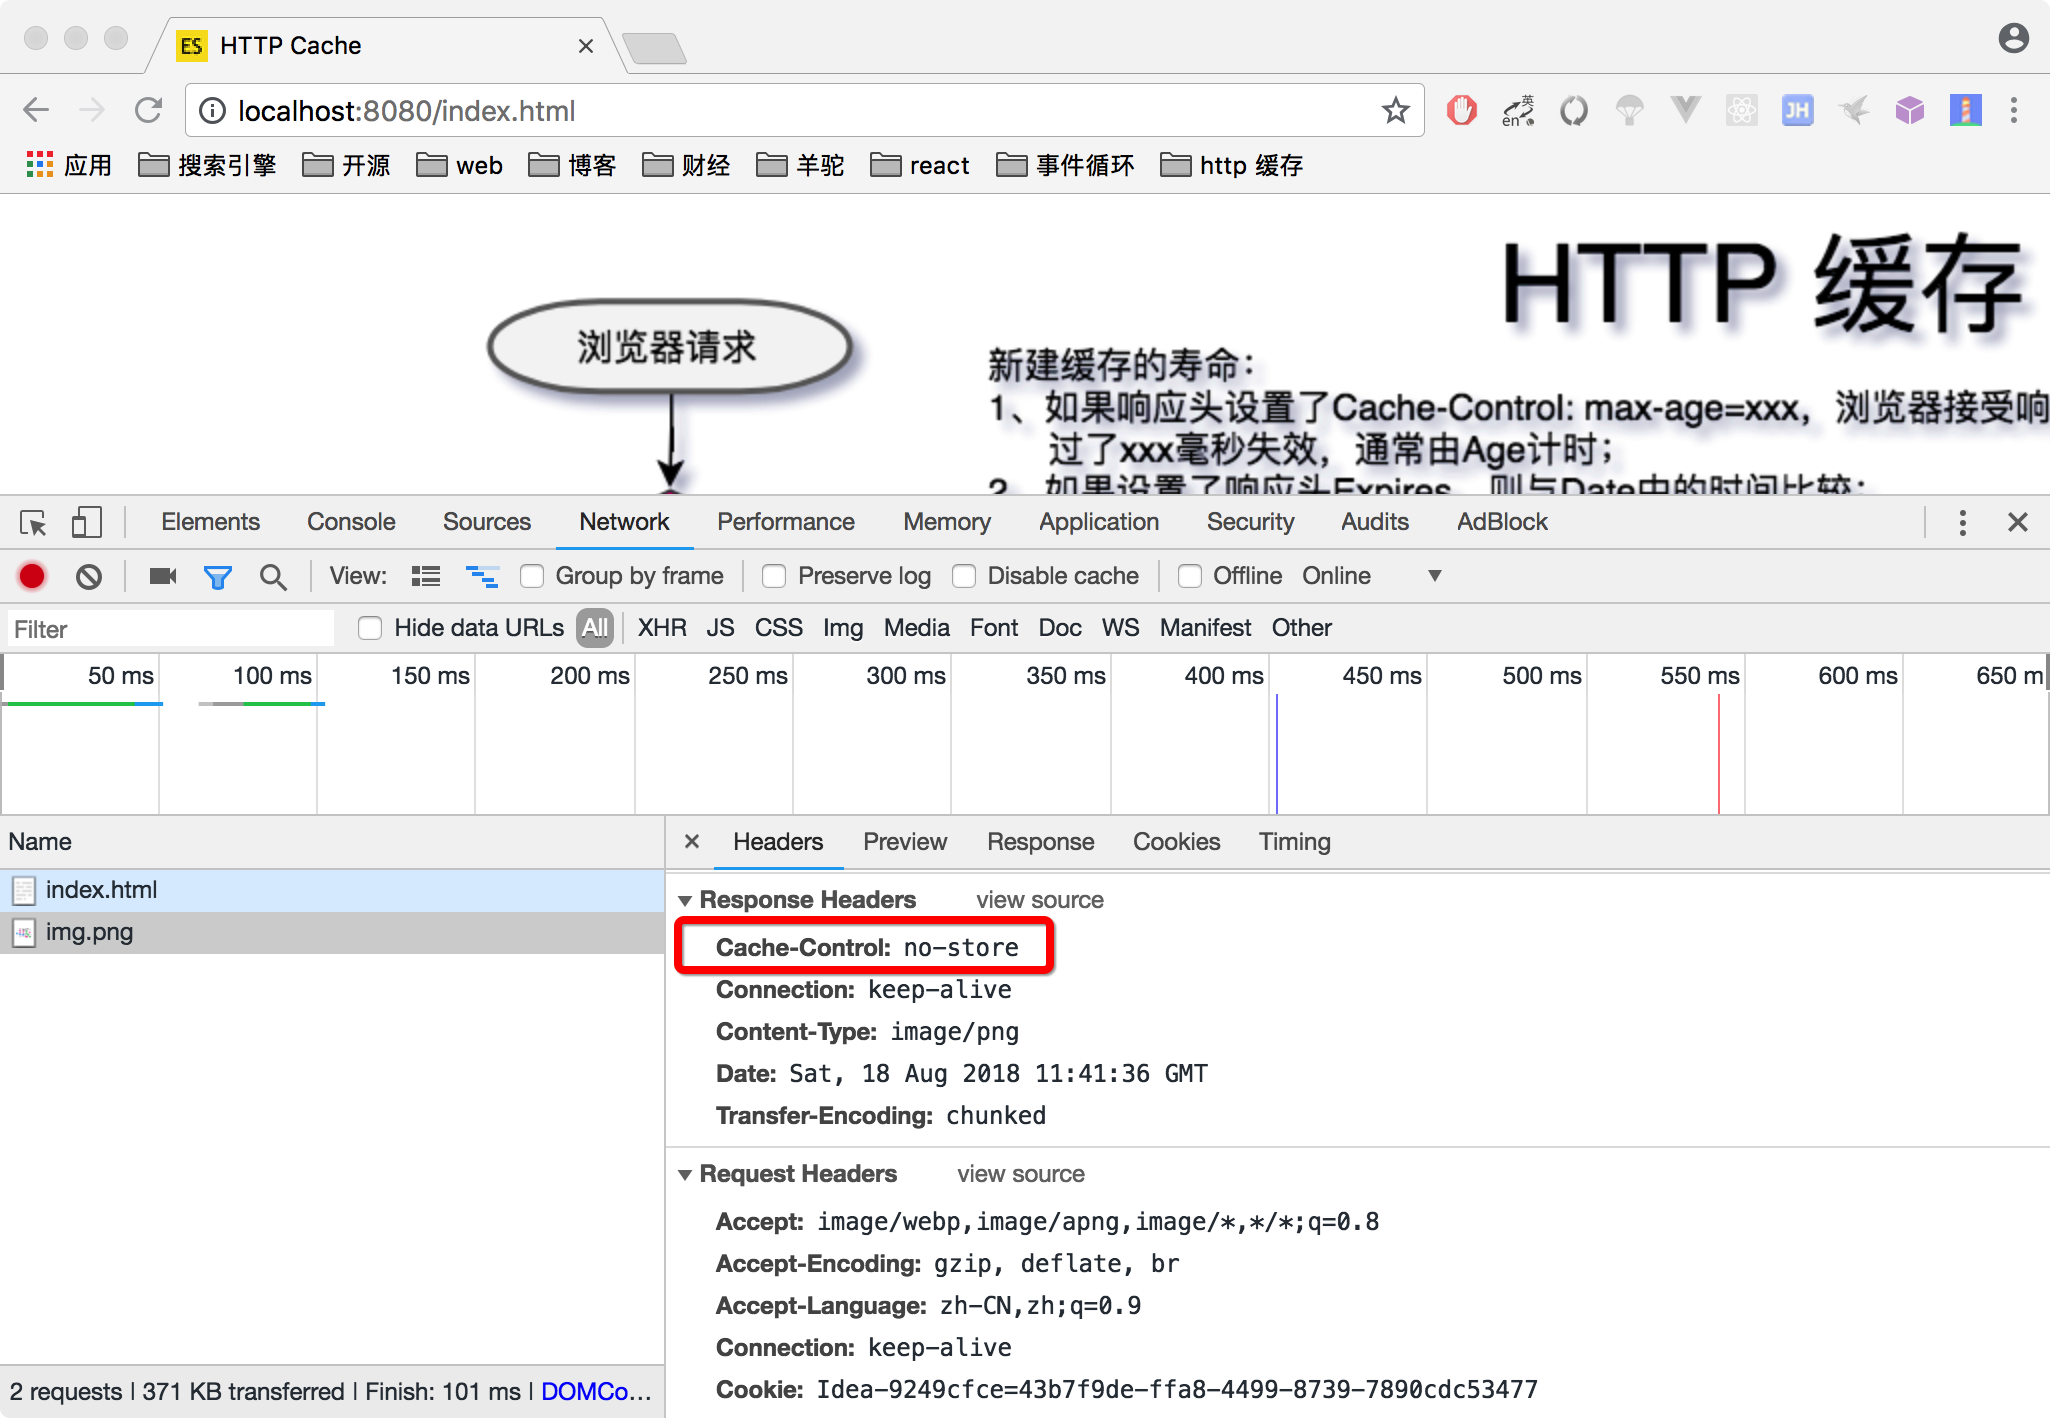Screen dimensions: 2050x1418
Task: Enable the Preserve log checkbox
Action: click(774, 576)
